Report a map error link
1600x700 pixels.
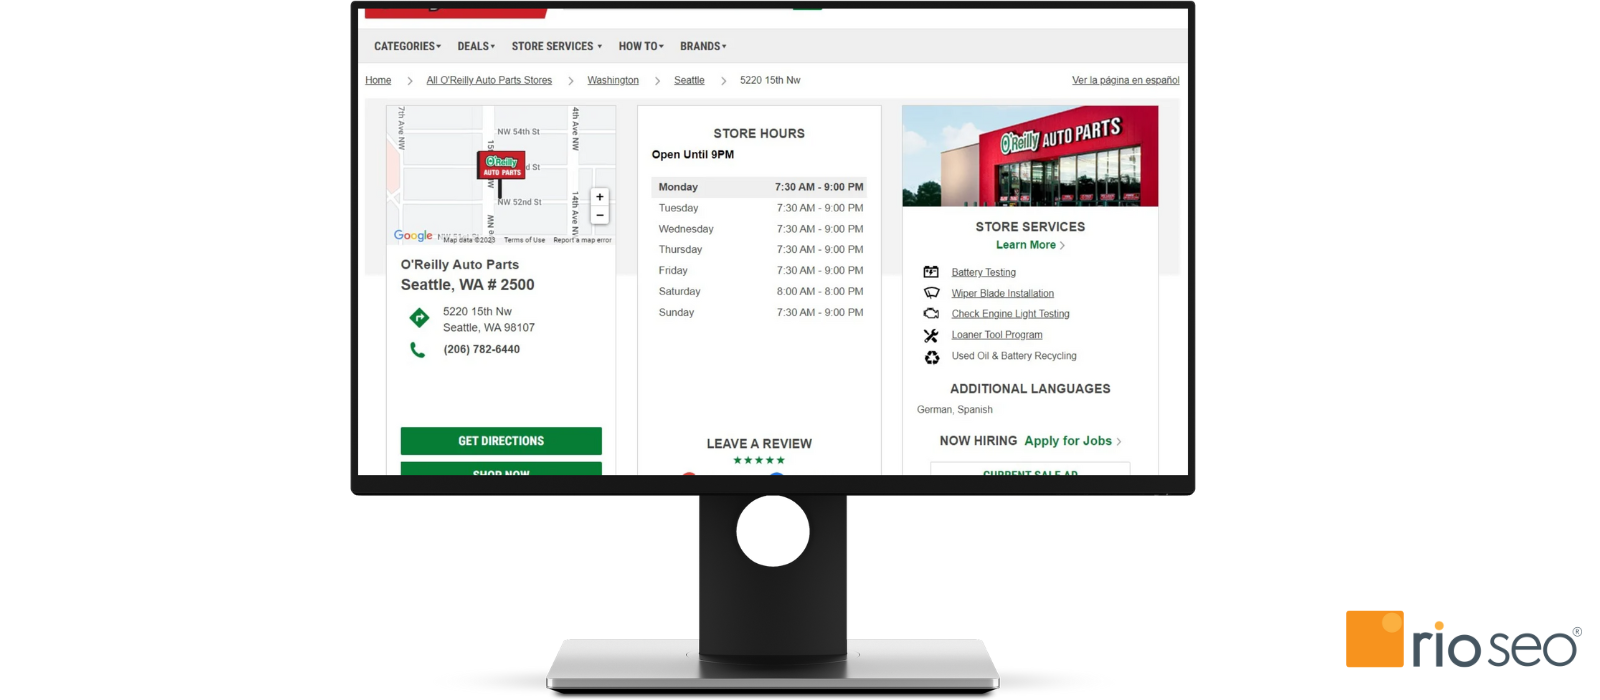coord(582,240)
